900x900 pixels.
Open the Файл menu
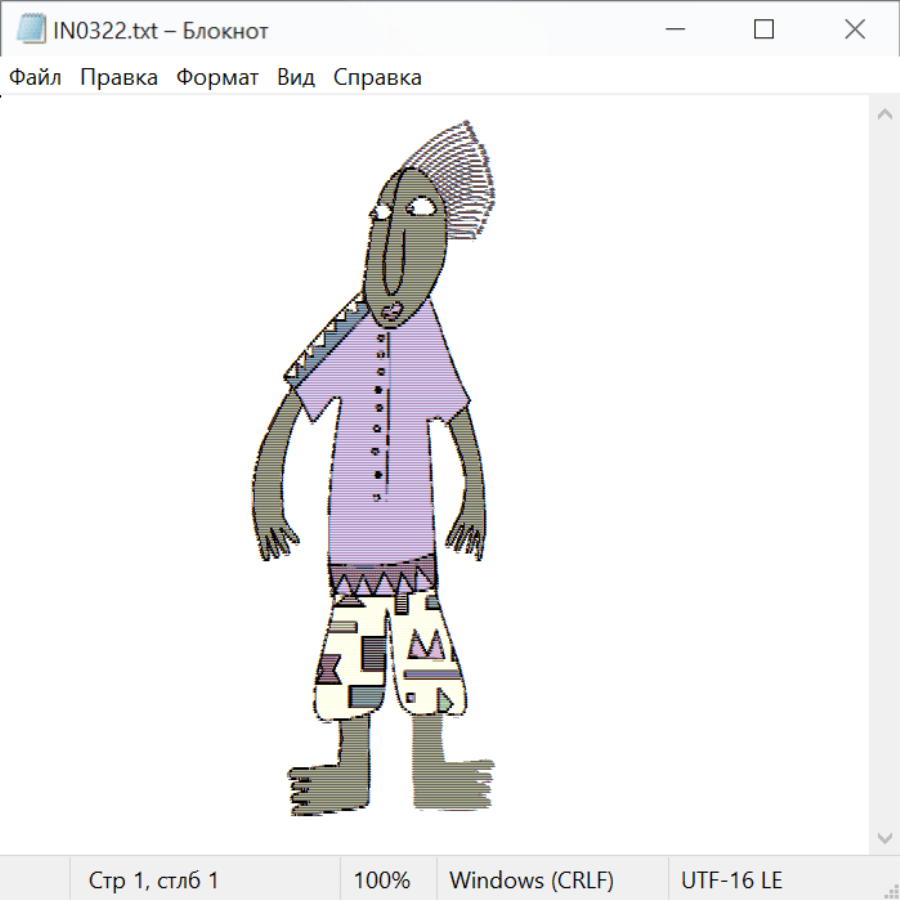pyautogui.click(x=36, y=78)
